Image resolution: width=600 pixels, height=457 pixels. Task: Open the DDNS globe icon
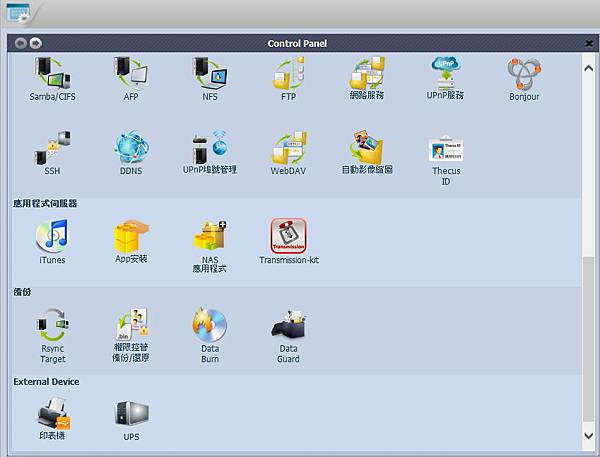point(131,153)
